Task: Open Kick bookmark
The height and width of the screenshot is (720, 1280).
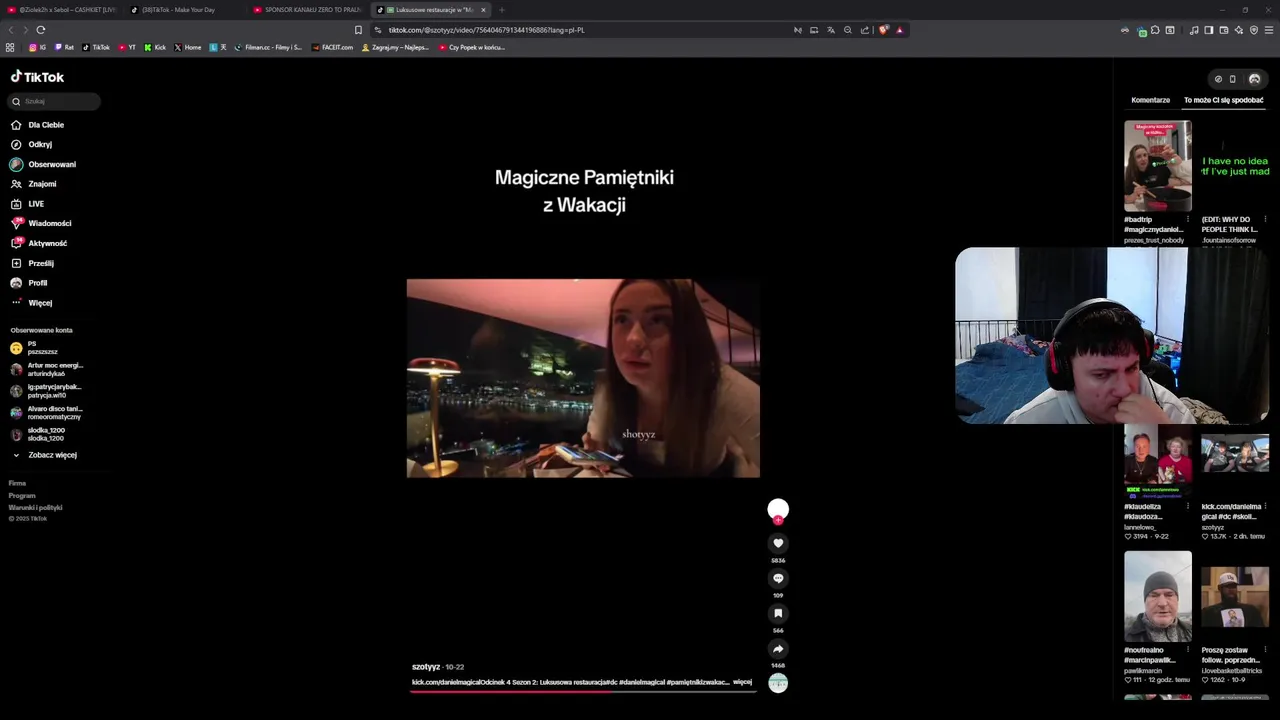Action: pyautogui.click(x=155, y=47)
